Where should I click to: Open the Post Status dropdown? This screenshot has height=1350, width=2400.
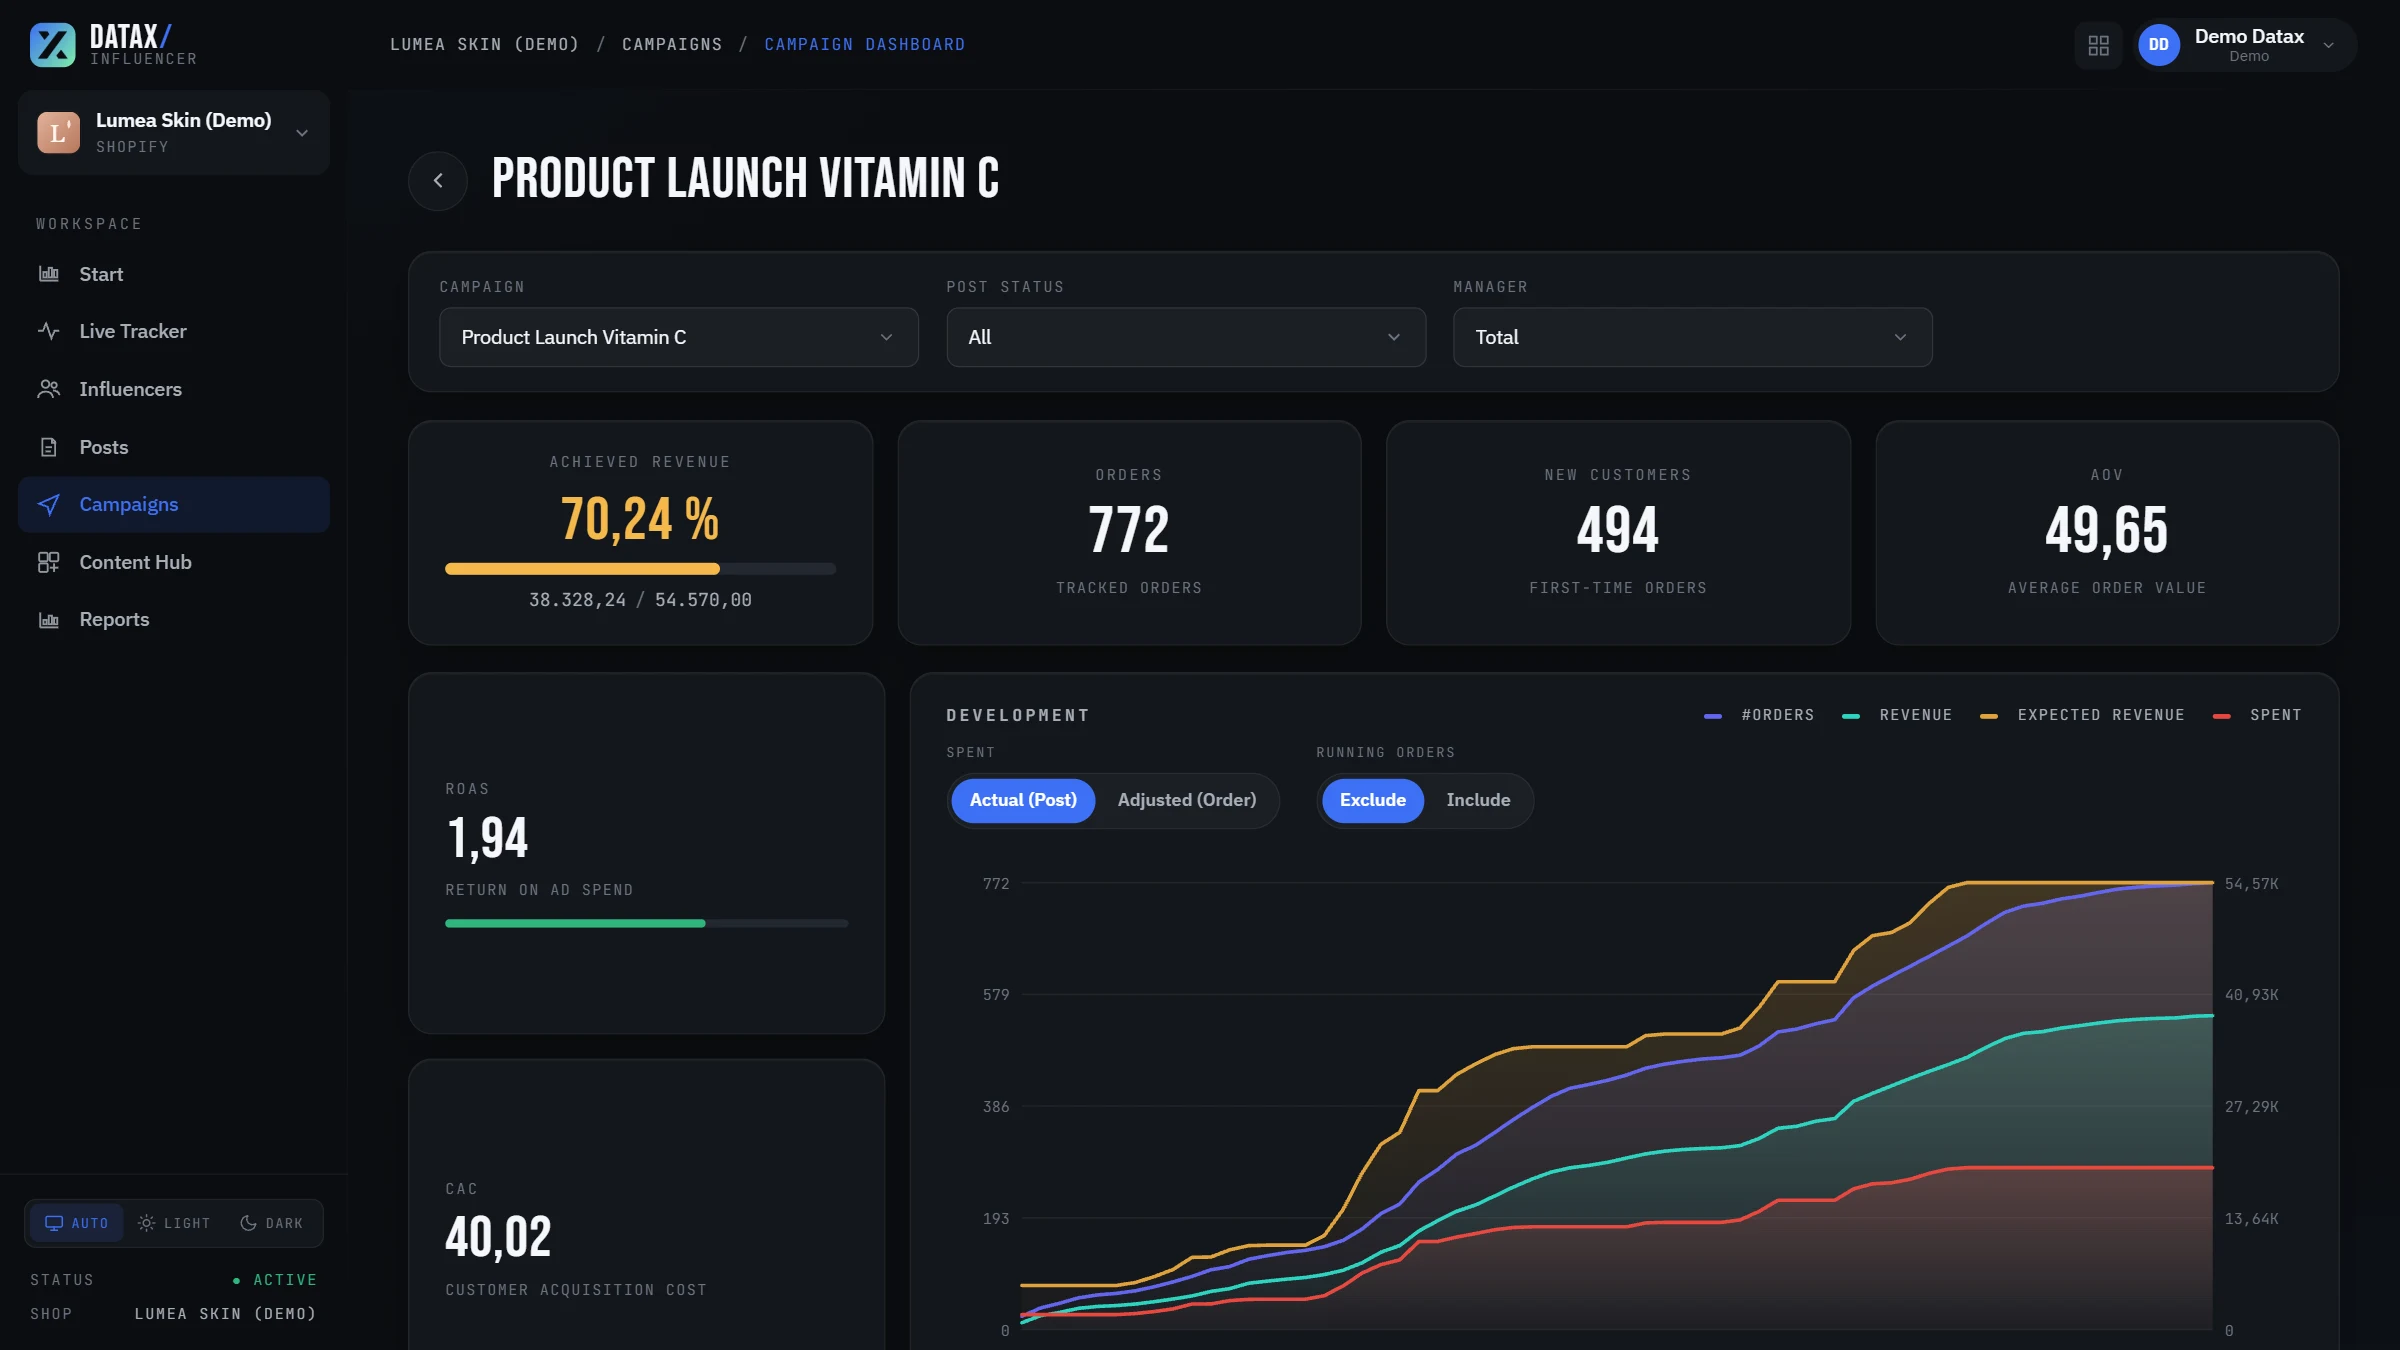(x=1185, y=337)
